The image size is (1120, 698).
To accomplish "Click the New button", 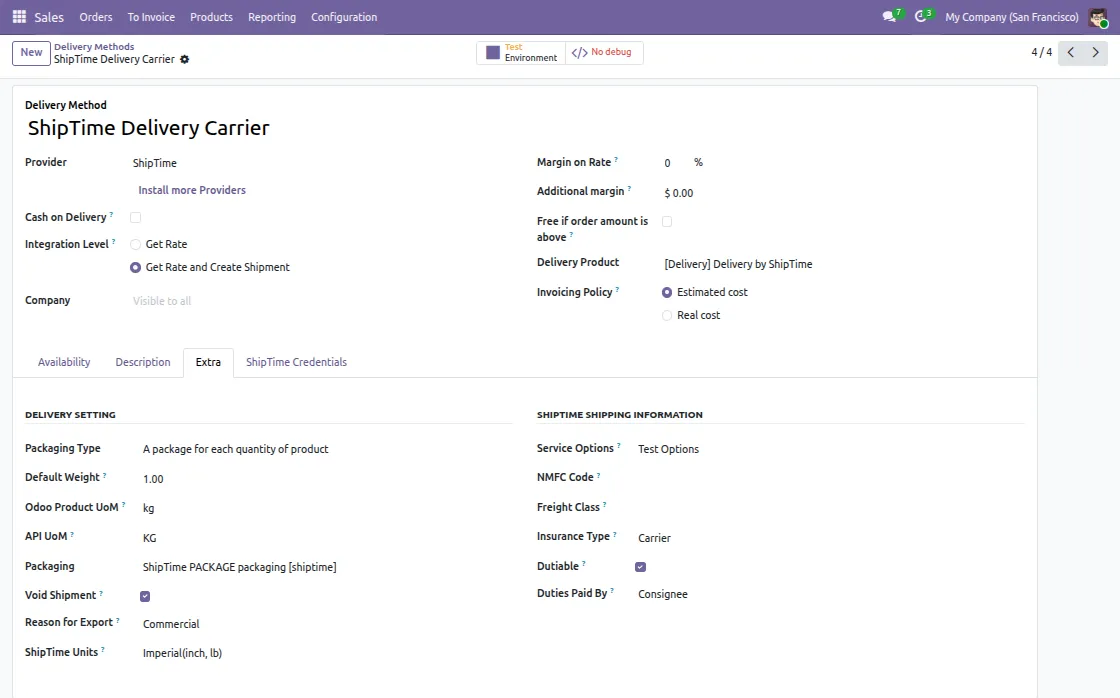I will pyautogui.click(x=31, y=53).
